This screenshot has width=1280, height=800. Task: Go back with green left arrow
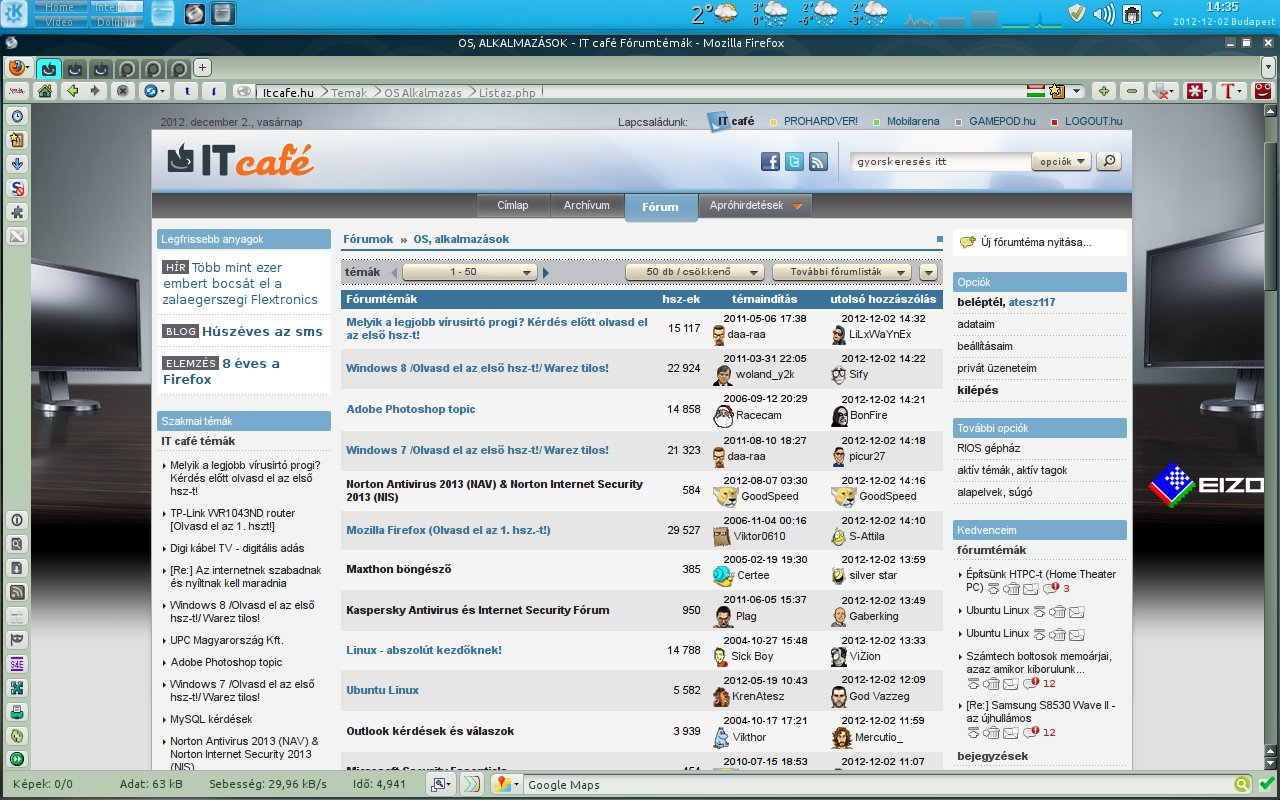click(72, 91)
